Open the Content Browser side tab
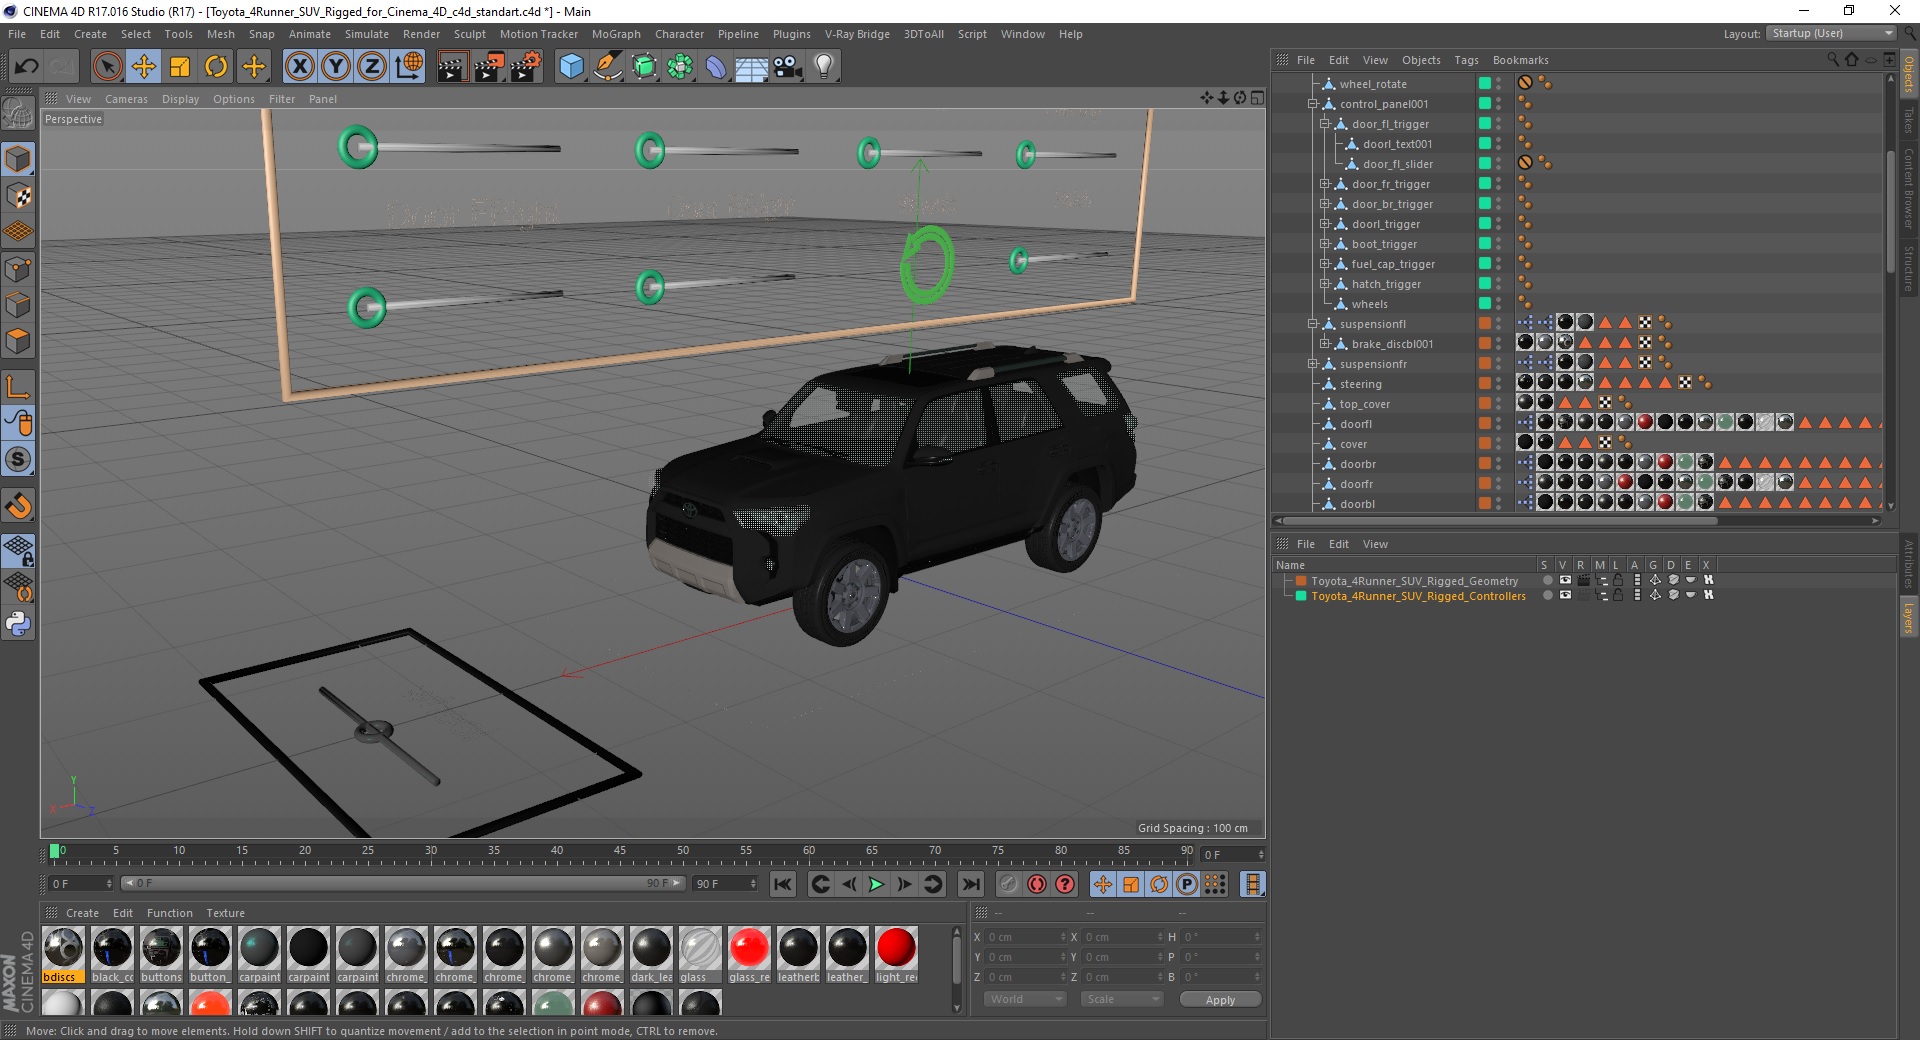Screen dimensions: 1920x1040 click(x=1909, y=188)
